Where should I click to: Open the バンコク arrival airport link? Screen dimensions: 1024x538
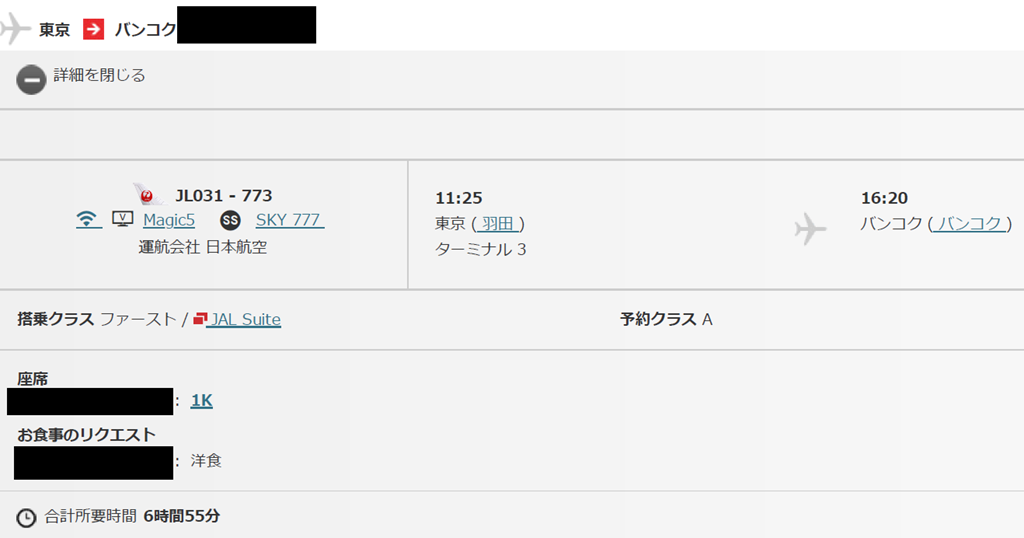[969, 223]
